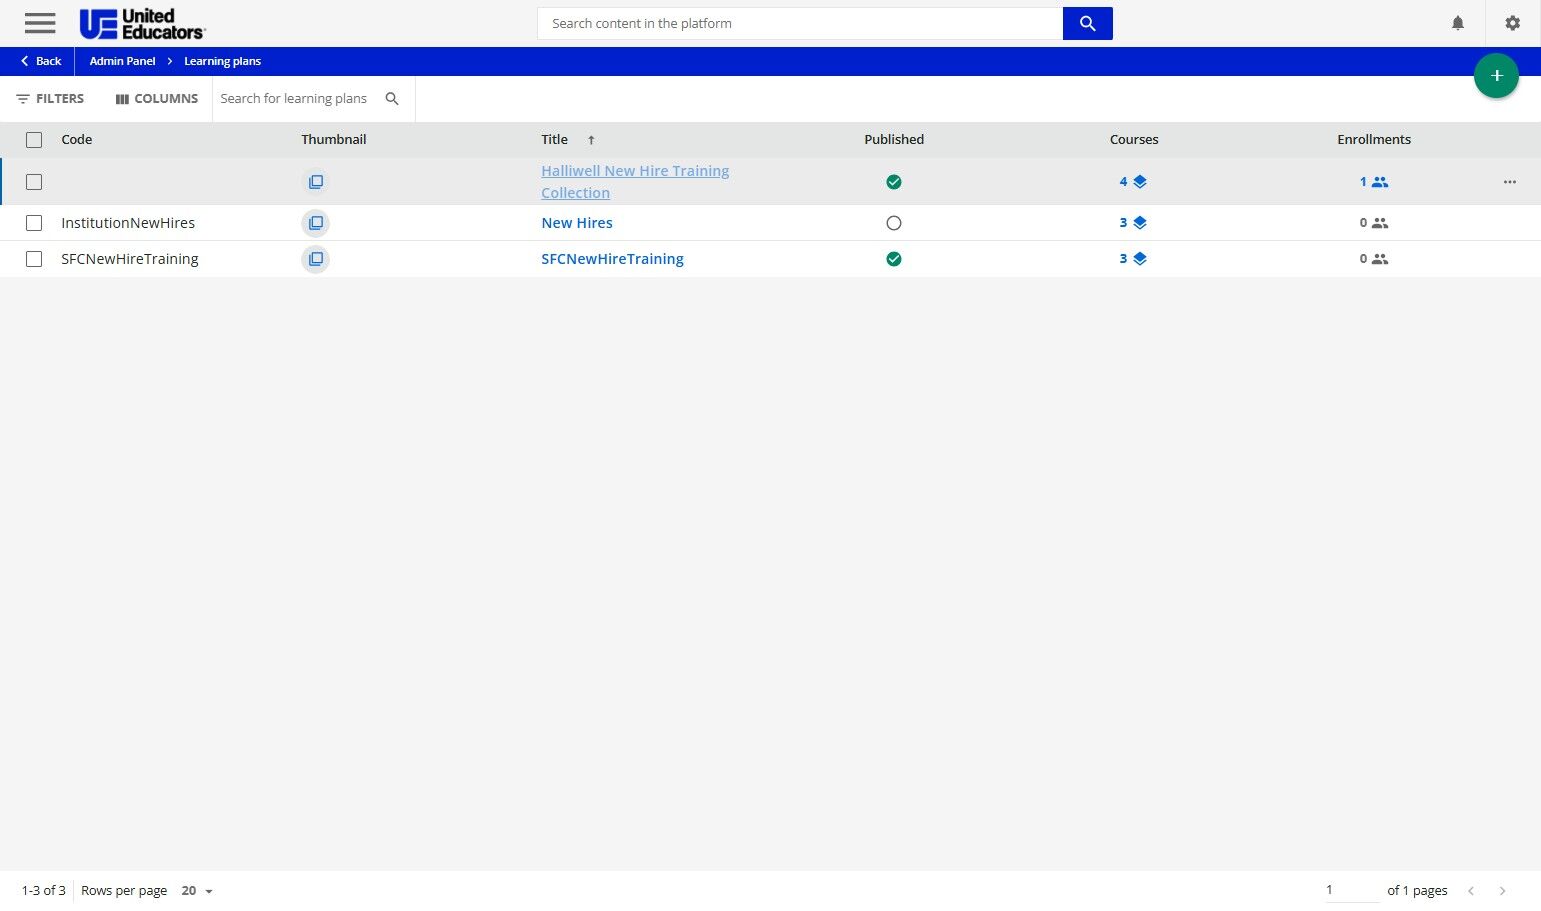This screenshot has width=1541, height=911.
Task: Open the 3 courses of New Hires plan
Action: (x=1133, y=223)
